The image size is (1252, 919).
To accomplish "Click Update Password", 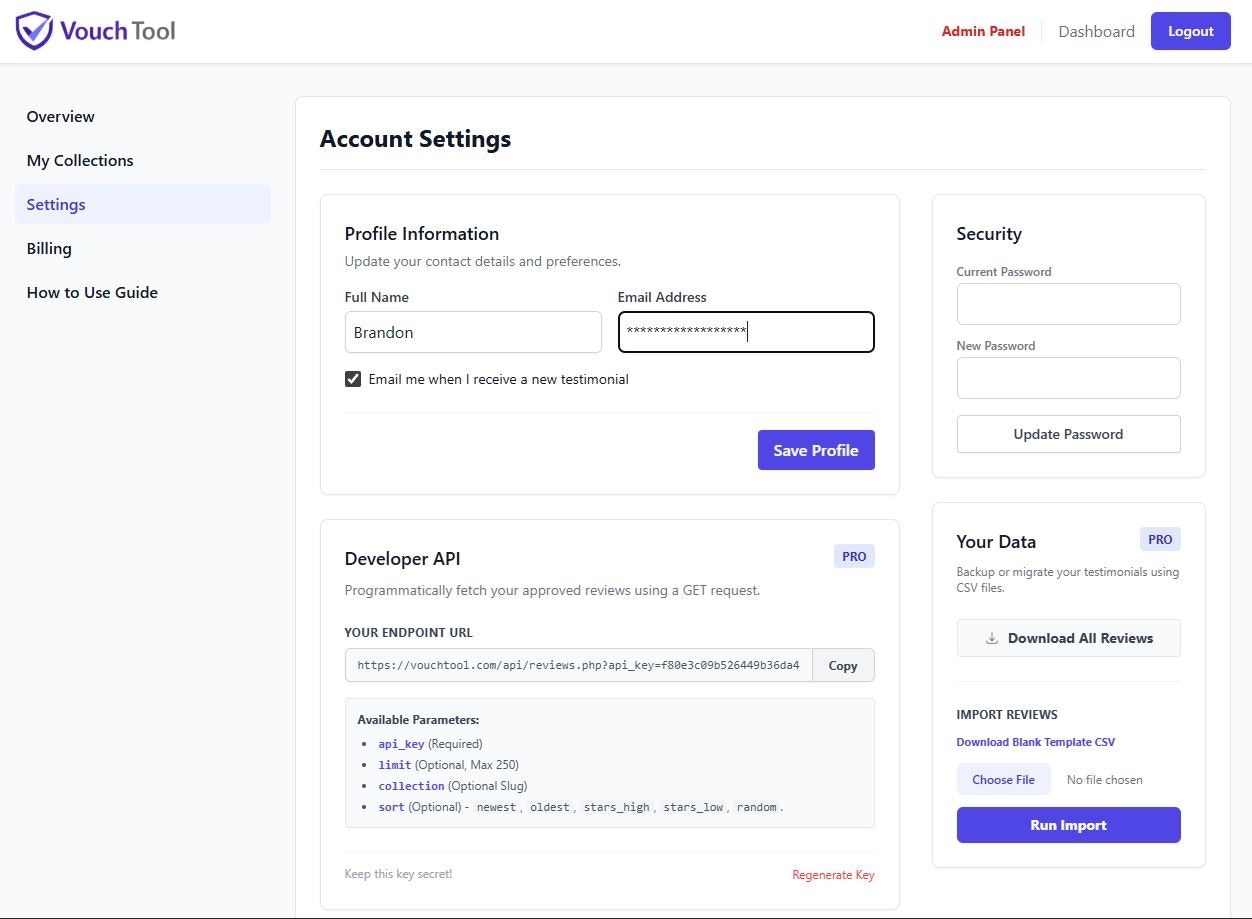I will [x=1068, y=434].
